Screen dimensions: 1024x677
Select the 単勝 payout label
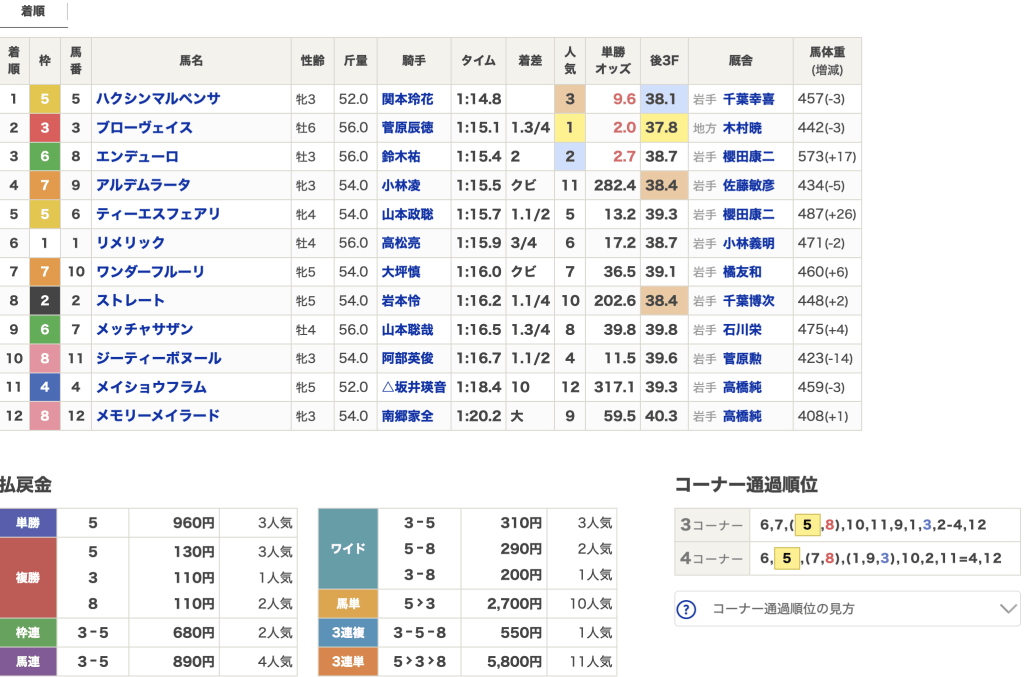(28, 522)
